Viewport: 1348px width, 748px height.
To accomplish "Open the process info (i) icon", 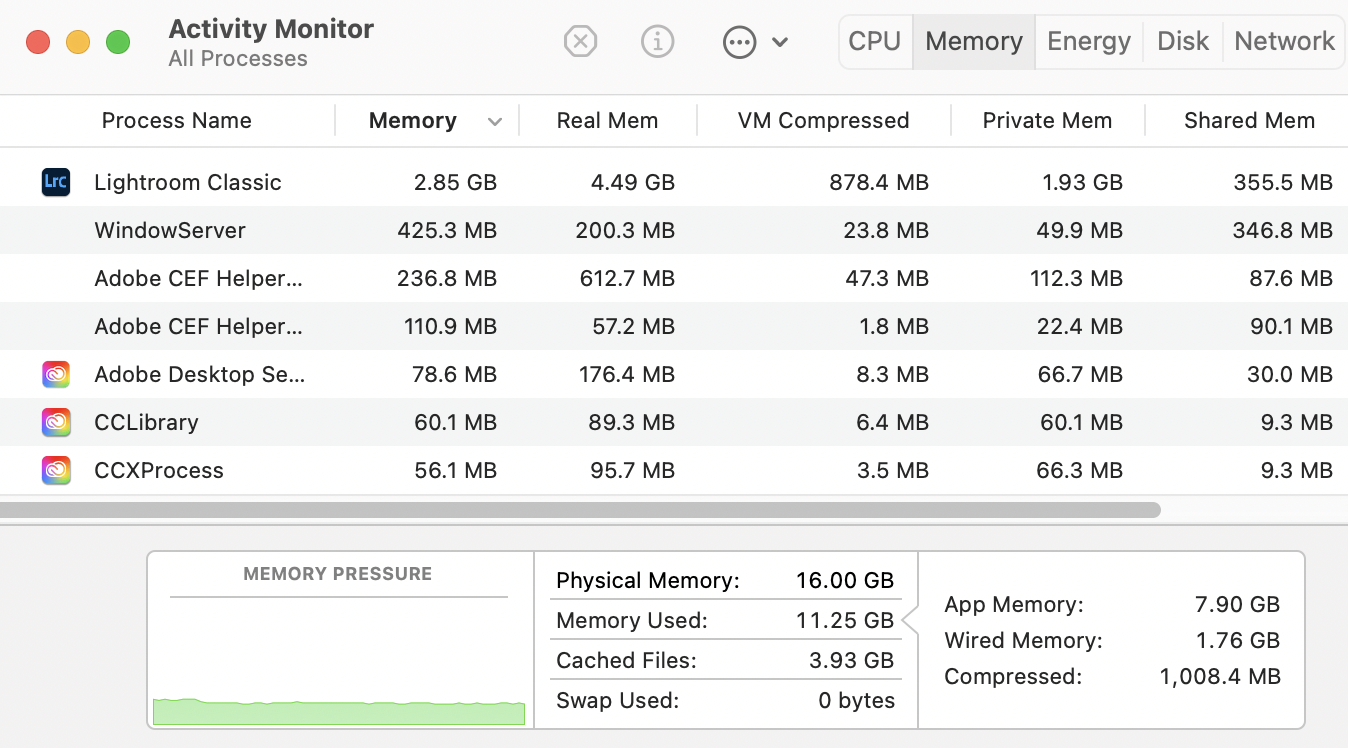I will coord(657,41).
